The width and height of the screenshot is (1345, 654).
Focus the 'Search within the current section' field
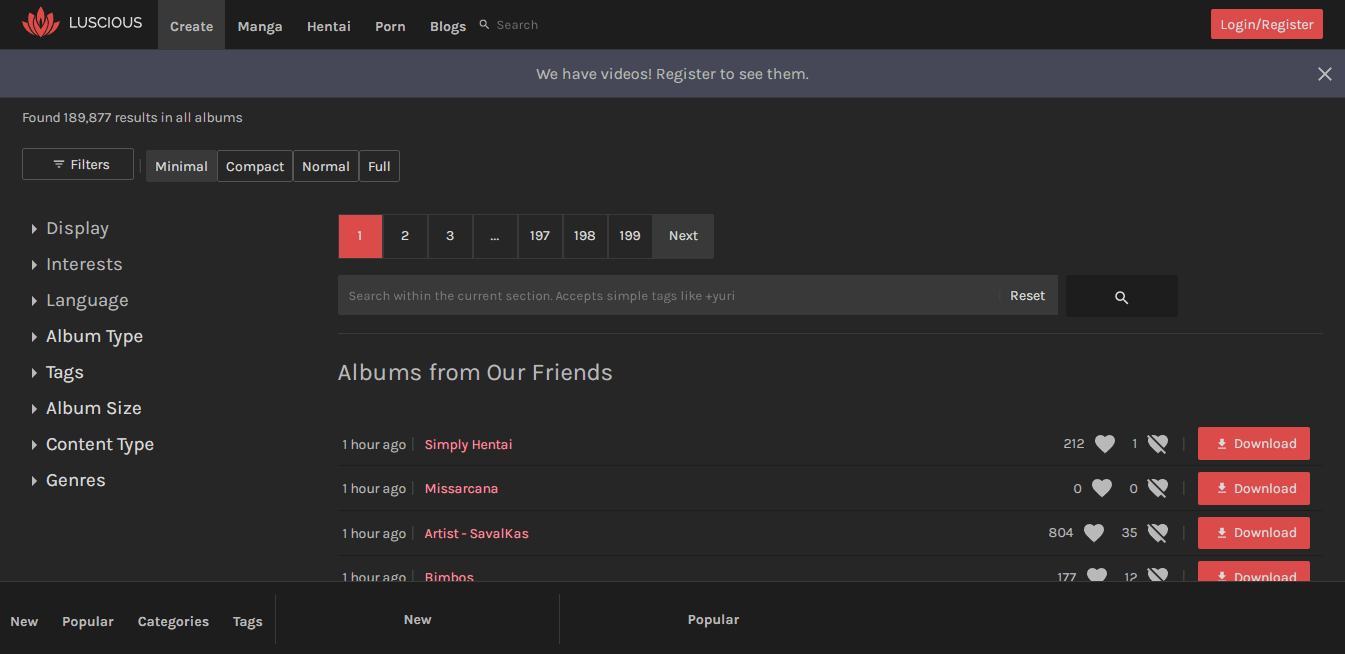click(x=668, y=296)
